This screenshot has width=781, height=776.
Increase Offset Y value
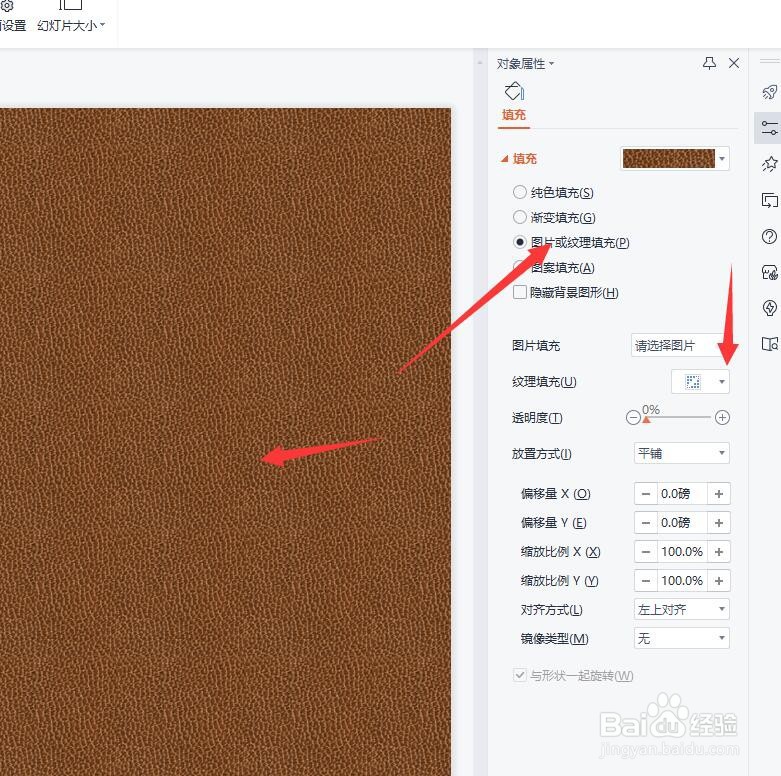[719, 522]
